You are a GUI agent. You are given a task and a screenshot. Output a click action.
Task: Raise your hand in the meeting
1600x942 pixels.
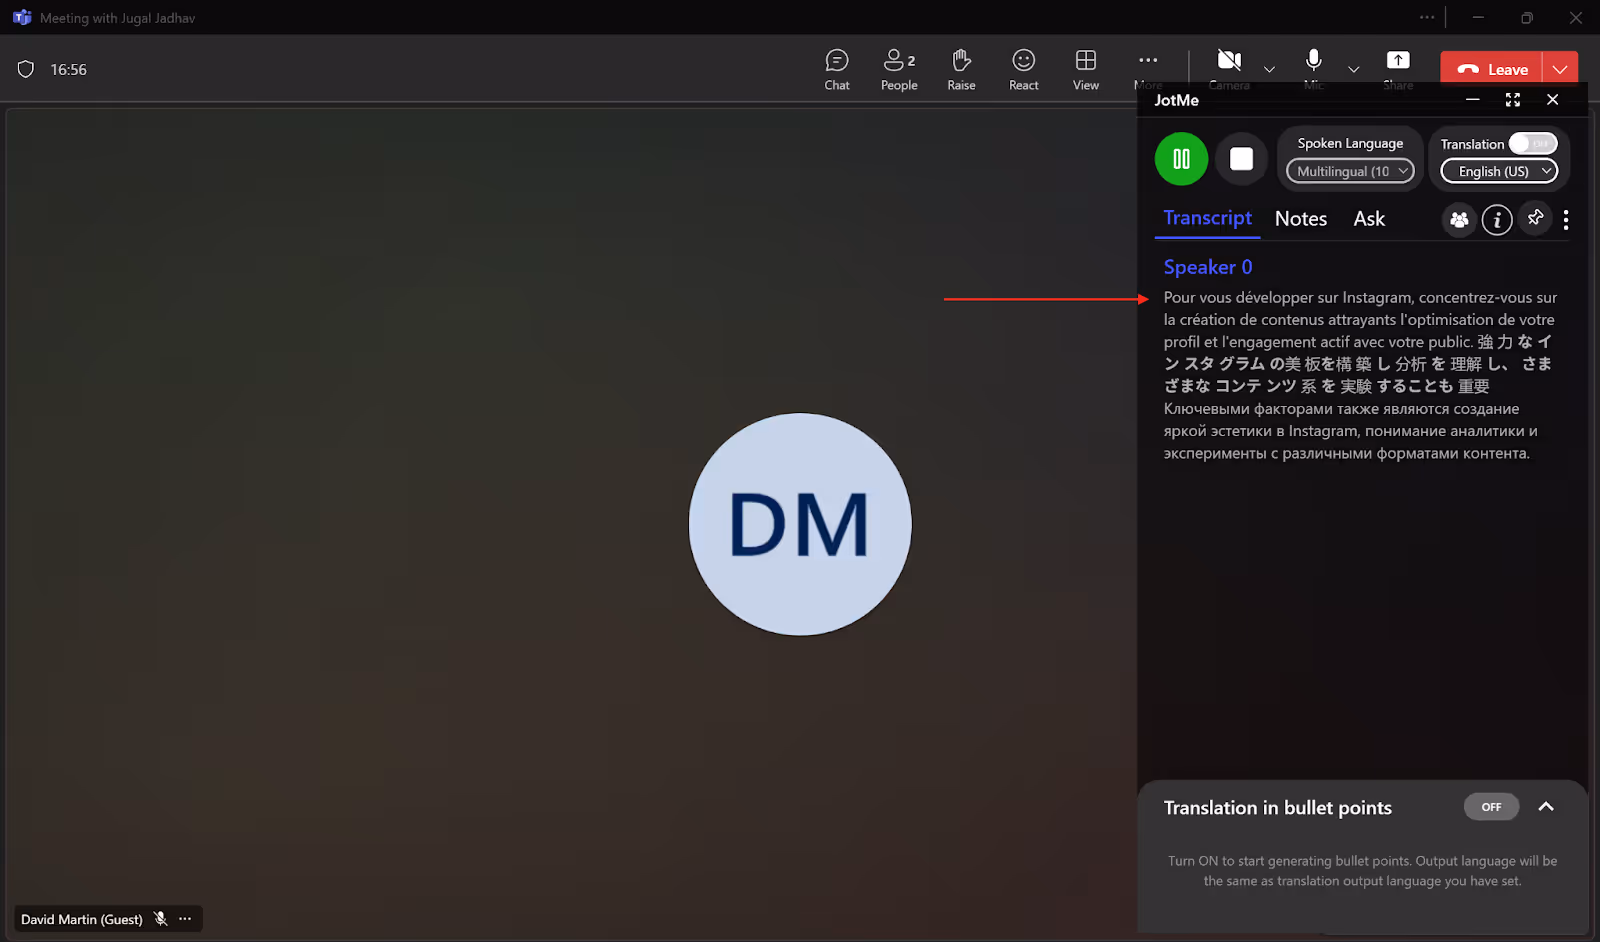click(961, 70)
